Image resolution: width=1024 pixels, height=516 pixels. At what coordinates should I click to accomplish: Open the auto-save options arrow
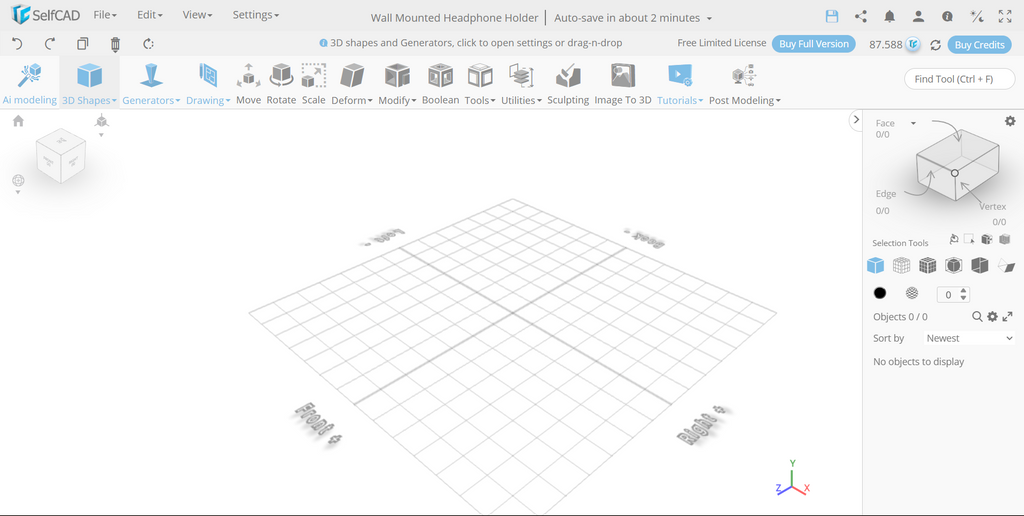click(x=709, y=18)
